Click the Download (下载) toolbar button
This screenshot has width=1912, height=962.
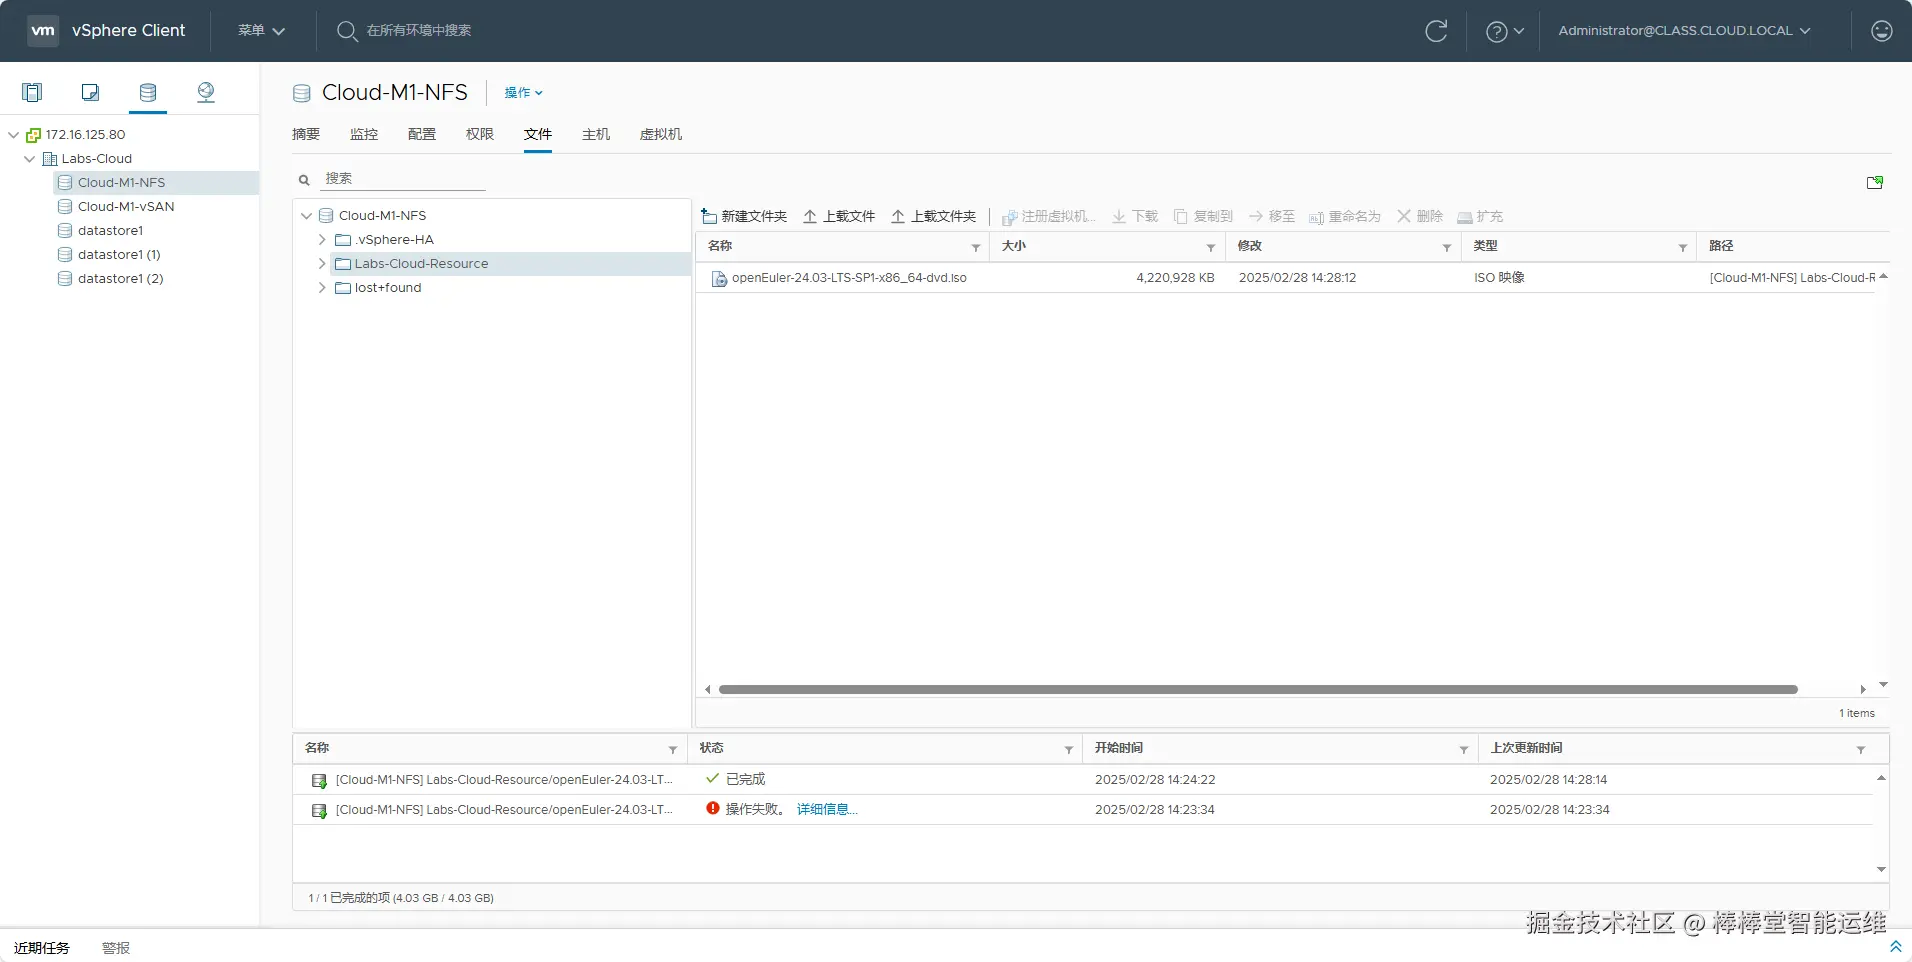point(1135,216)
